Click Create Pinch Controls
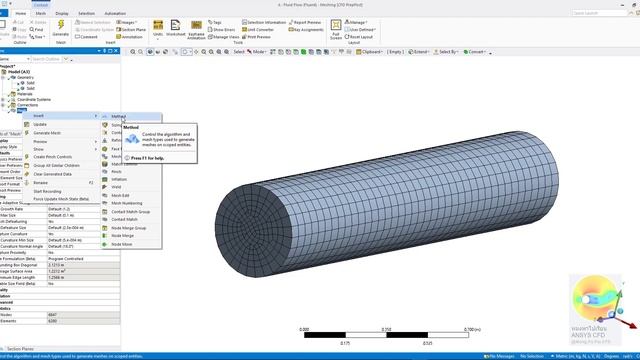 [x=60, y=157]
